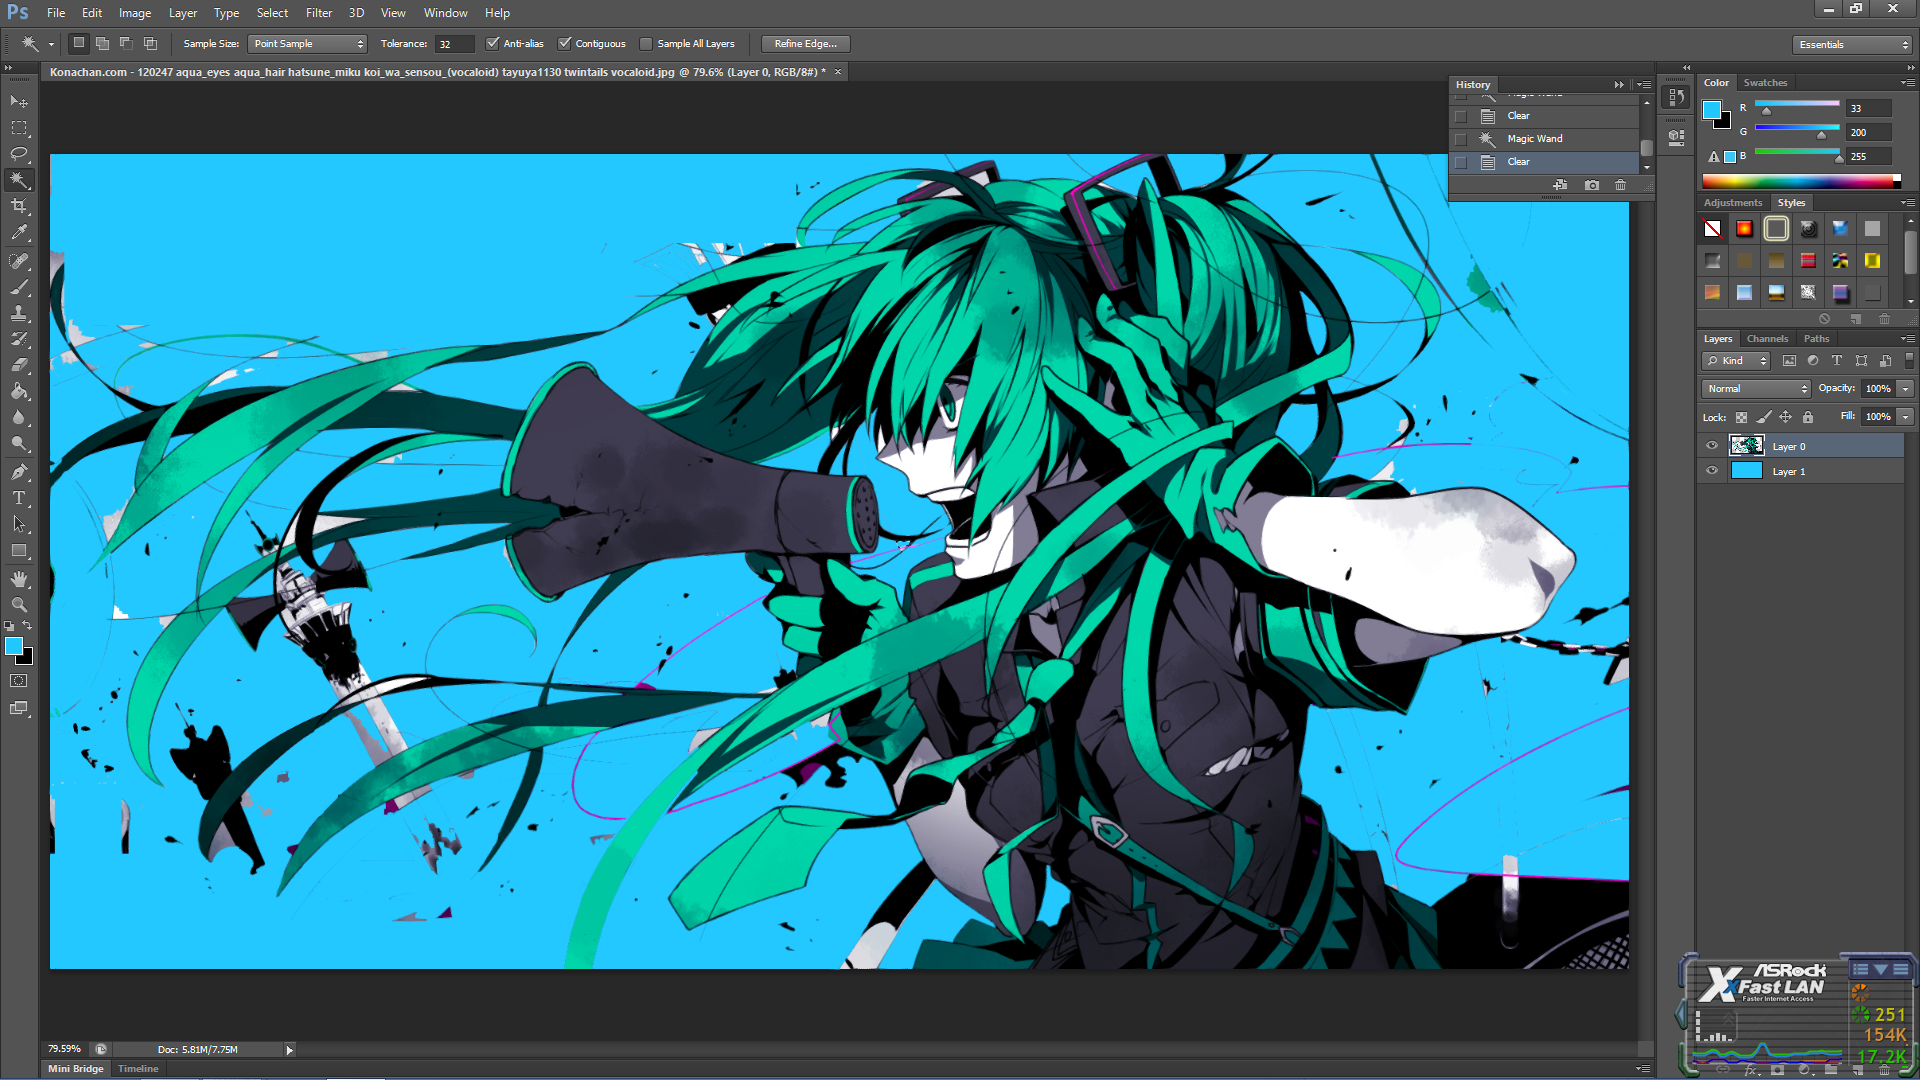Open the Normal blend mode dropdown
This screenshot has height=1080, width=1920.
[1756, 389]
